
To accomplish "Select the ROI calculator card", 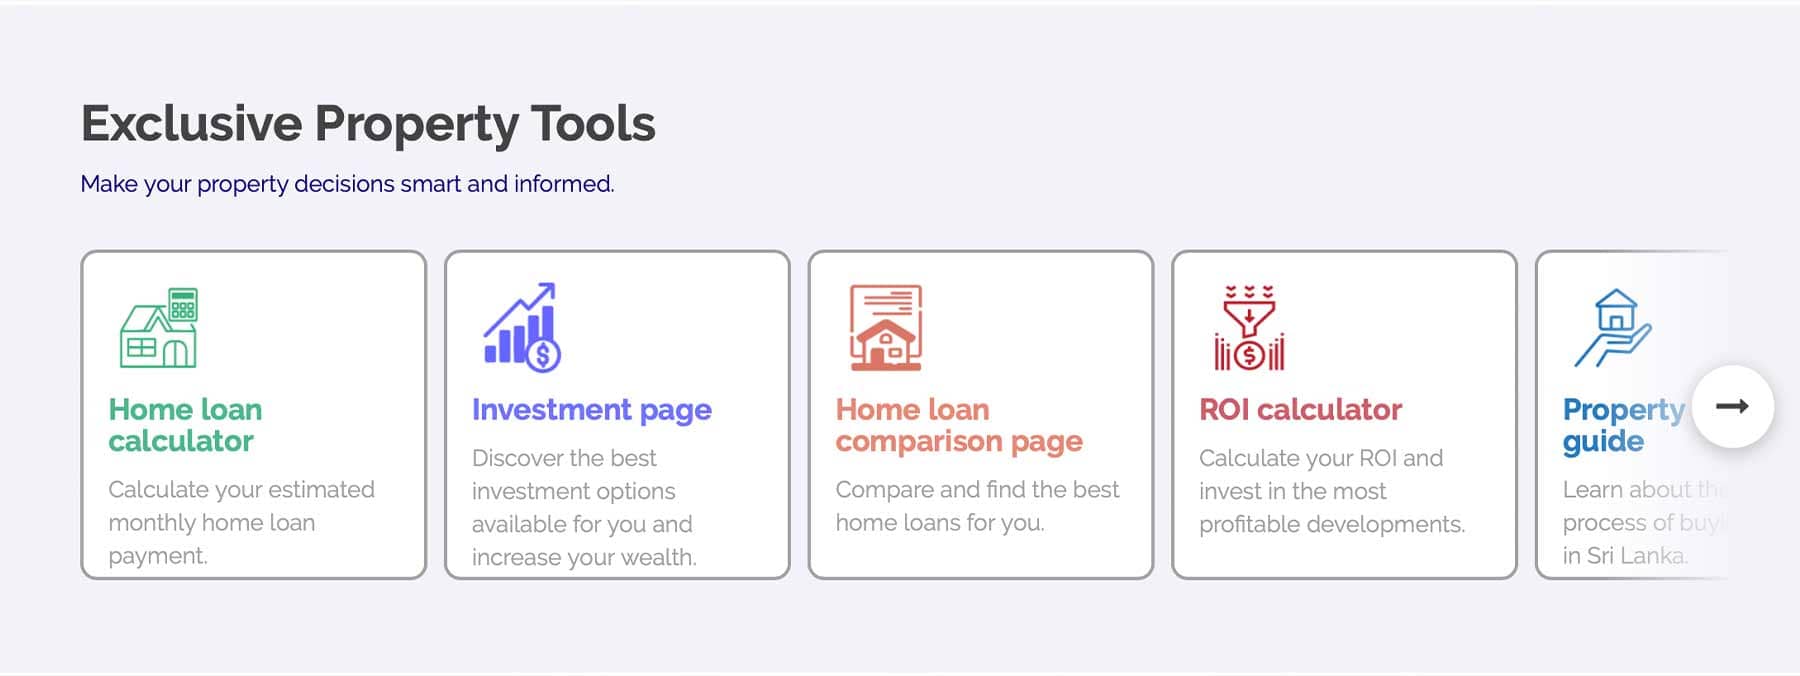I will pos(1344,414).
